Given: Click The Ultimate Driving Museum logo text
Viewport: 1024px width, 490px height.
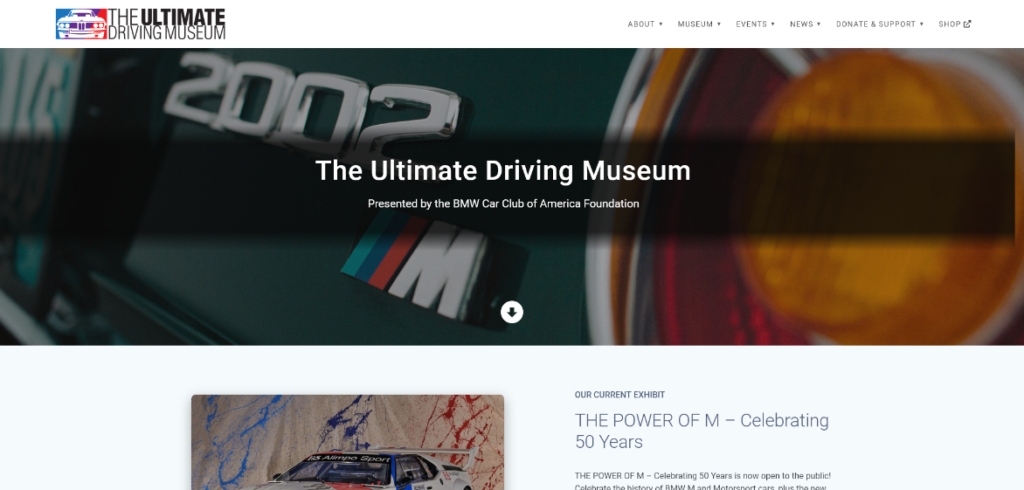Looking at the screenshot, I should tap(167, 24).
